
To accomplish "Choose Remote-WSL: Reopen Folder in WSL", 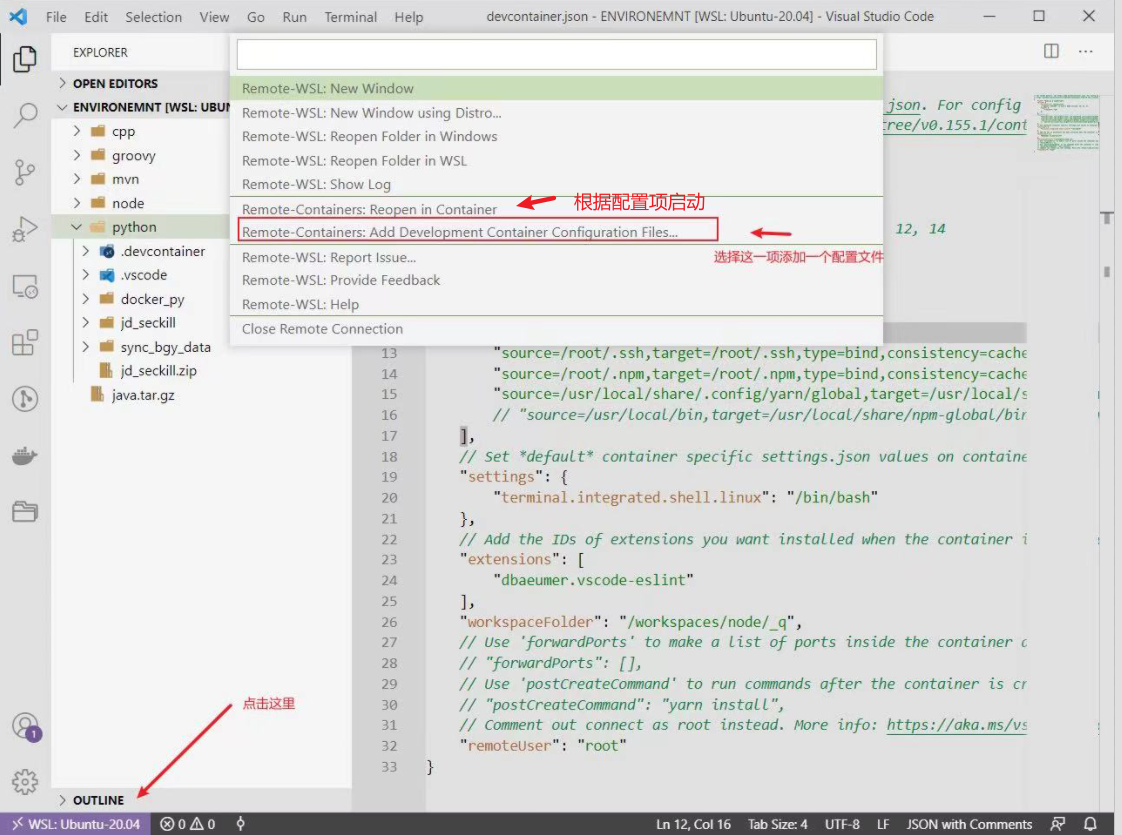I will coord(557,160).
